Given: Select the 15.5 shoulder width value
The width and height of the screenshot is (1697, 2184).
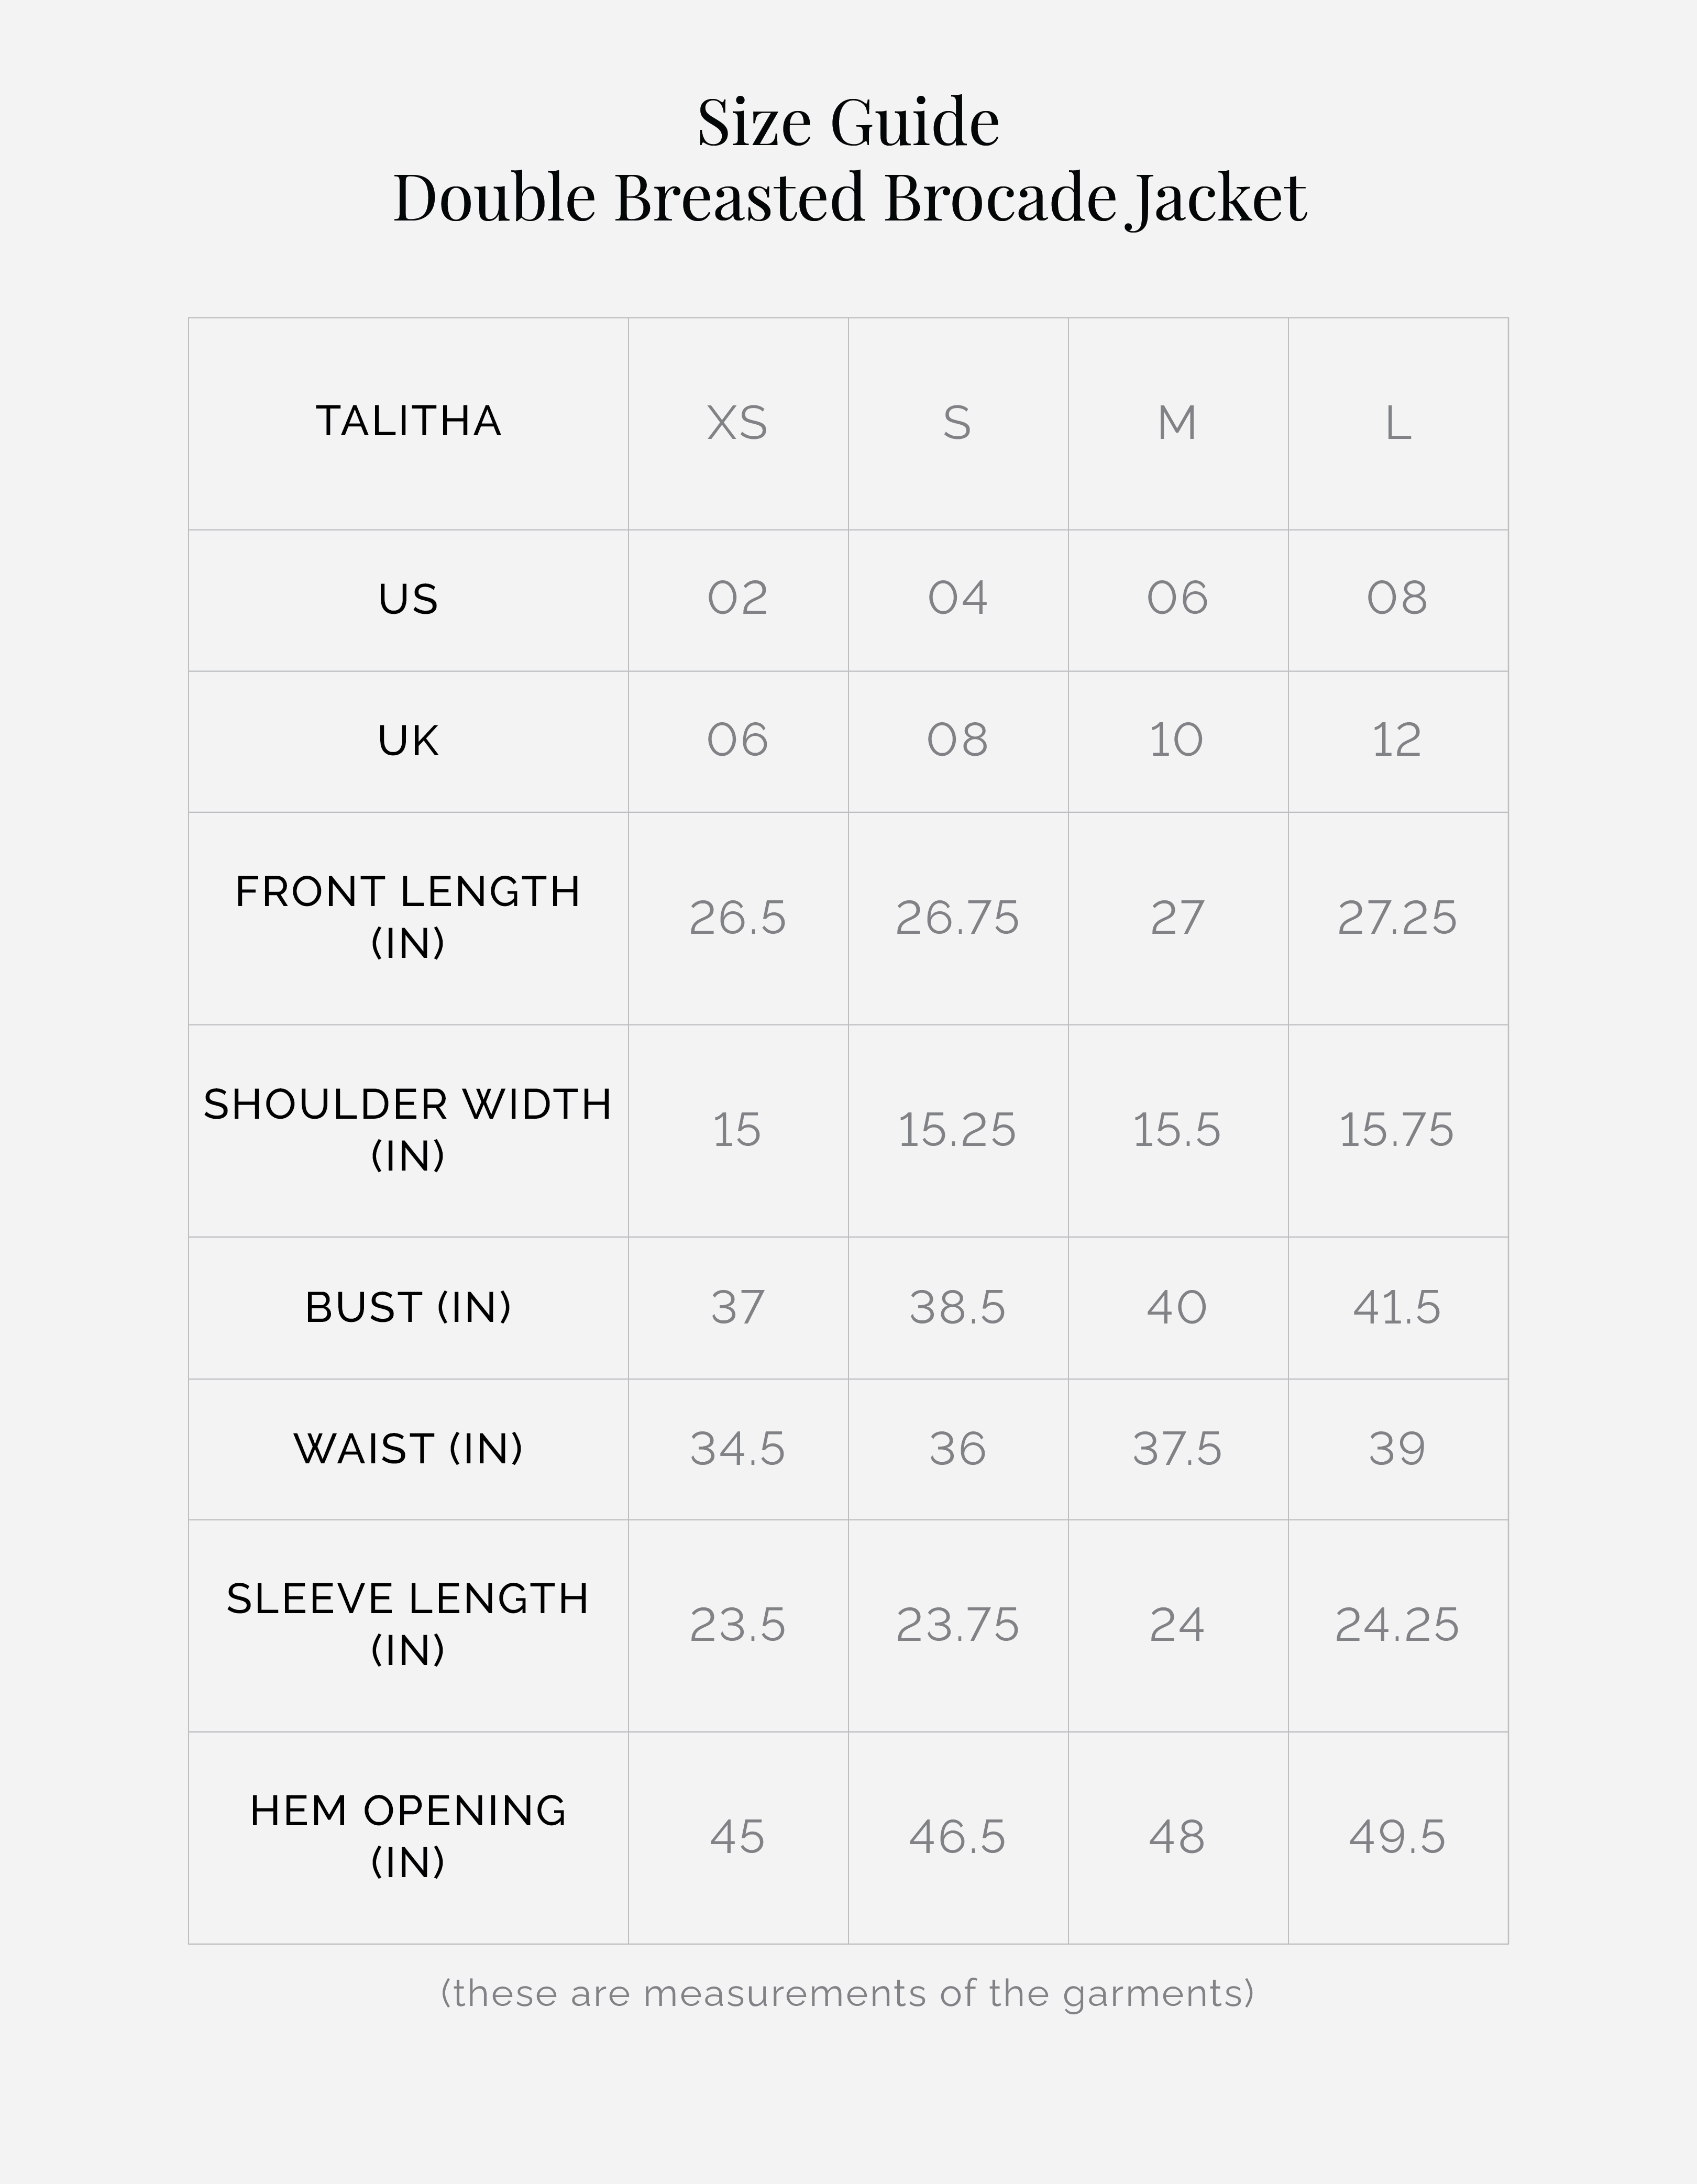Looking at the screenshot, I should pyautogui.click(x=1176, y=1131).
